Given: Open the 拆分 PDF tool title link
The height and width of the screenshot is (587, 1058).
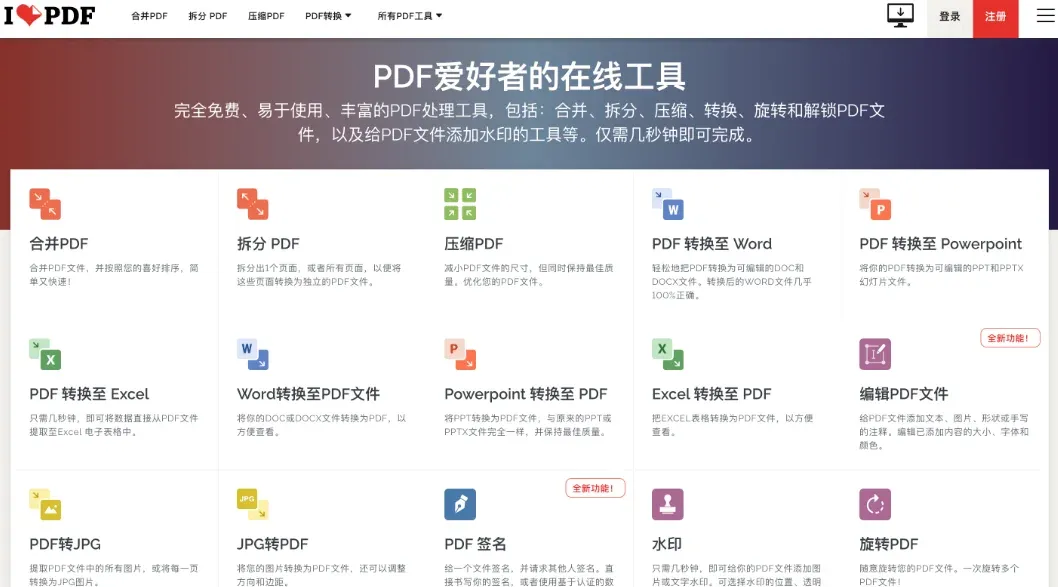Looking at the screenshot, I should point(268,244).
